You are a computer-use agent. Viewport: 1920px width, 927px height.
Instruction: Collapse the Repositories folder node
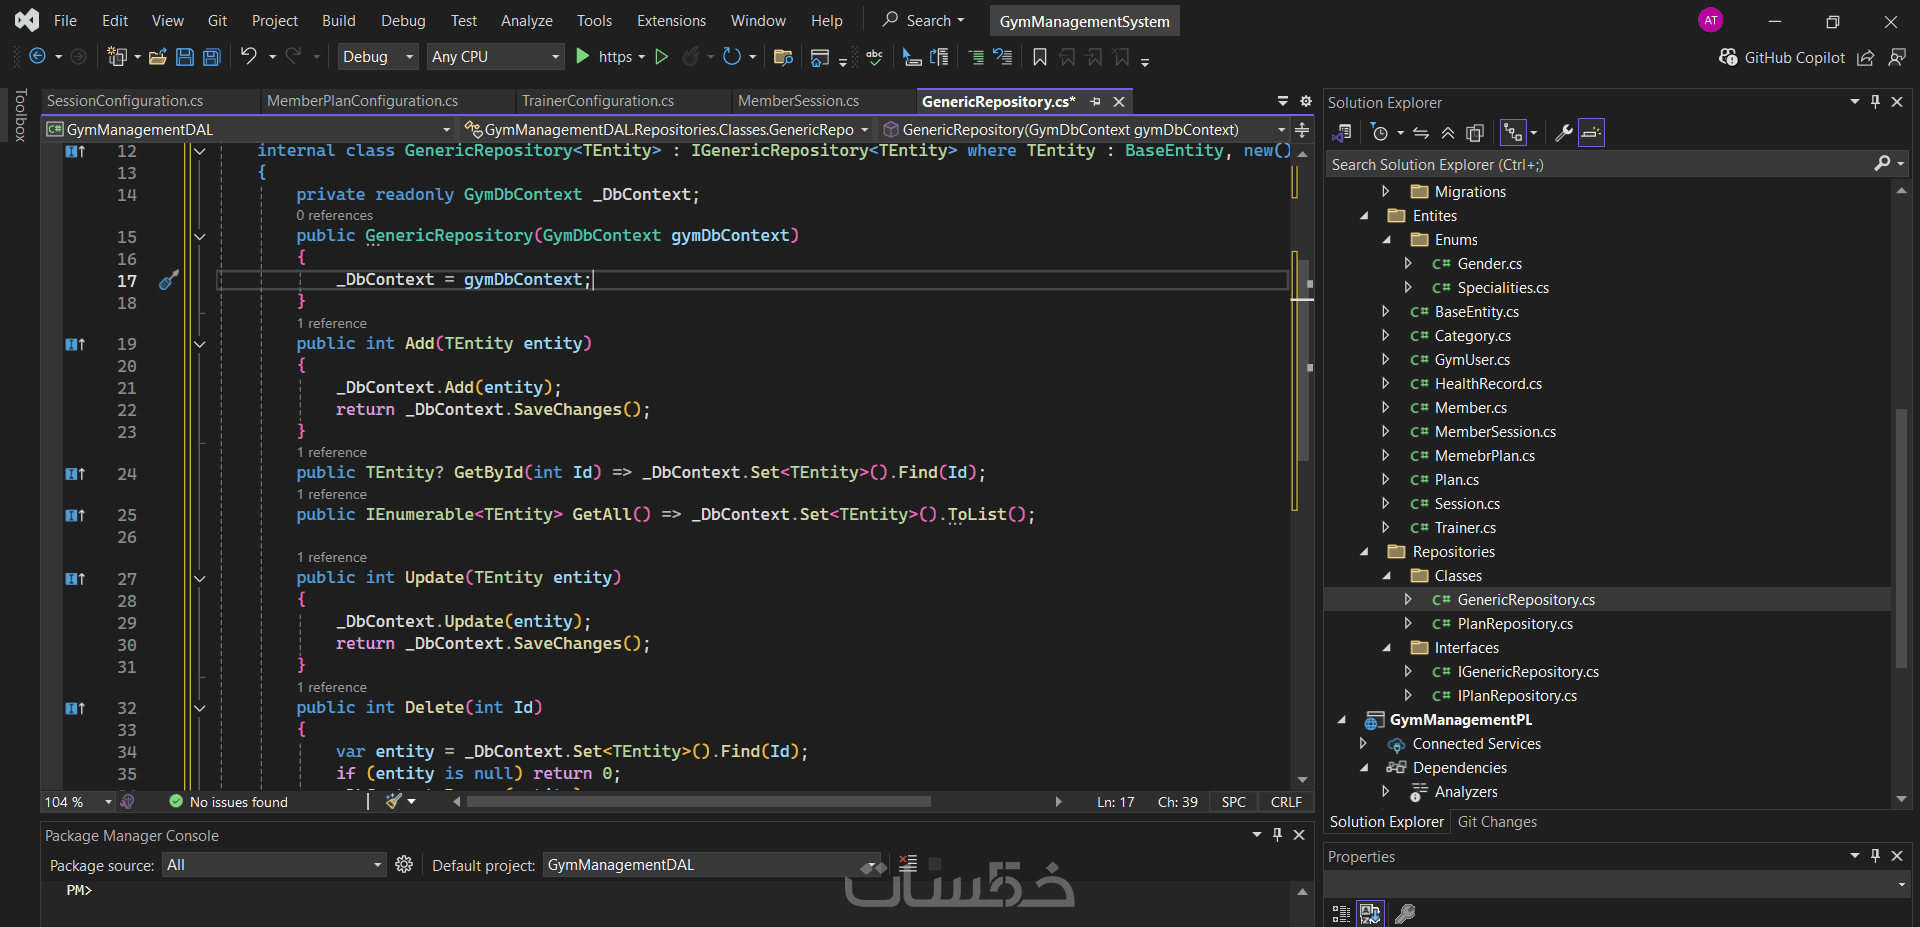[1365, 552]
